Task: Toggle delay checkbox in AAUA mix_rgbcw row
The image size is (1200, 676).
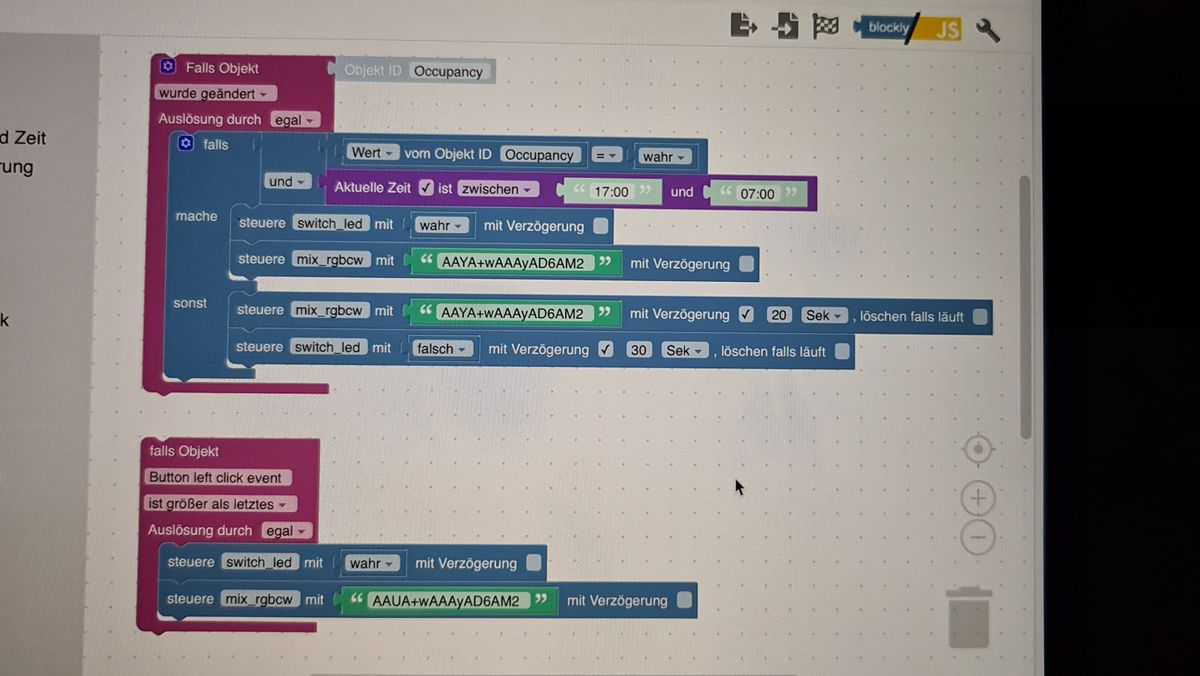Action: 684,600
